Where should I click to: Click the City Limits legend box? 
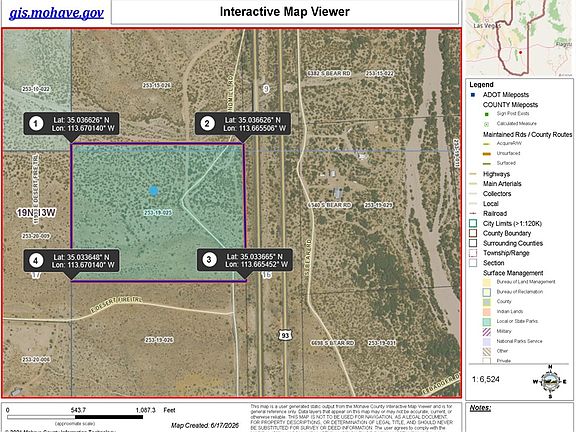click(x=473, y=223)
